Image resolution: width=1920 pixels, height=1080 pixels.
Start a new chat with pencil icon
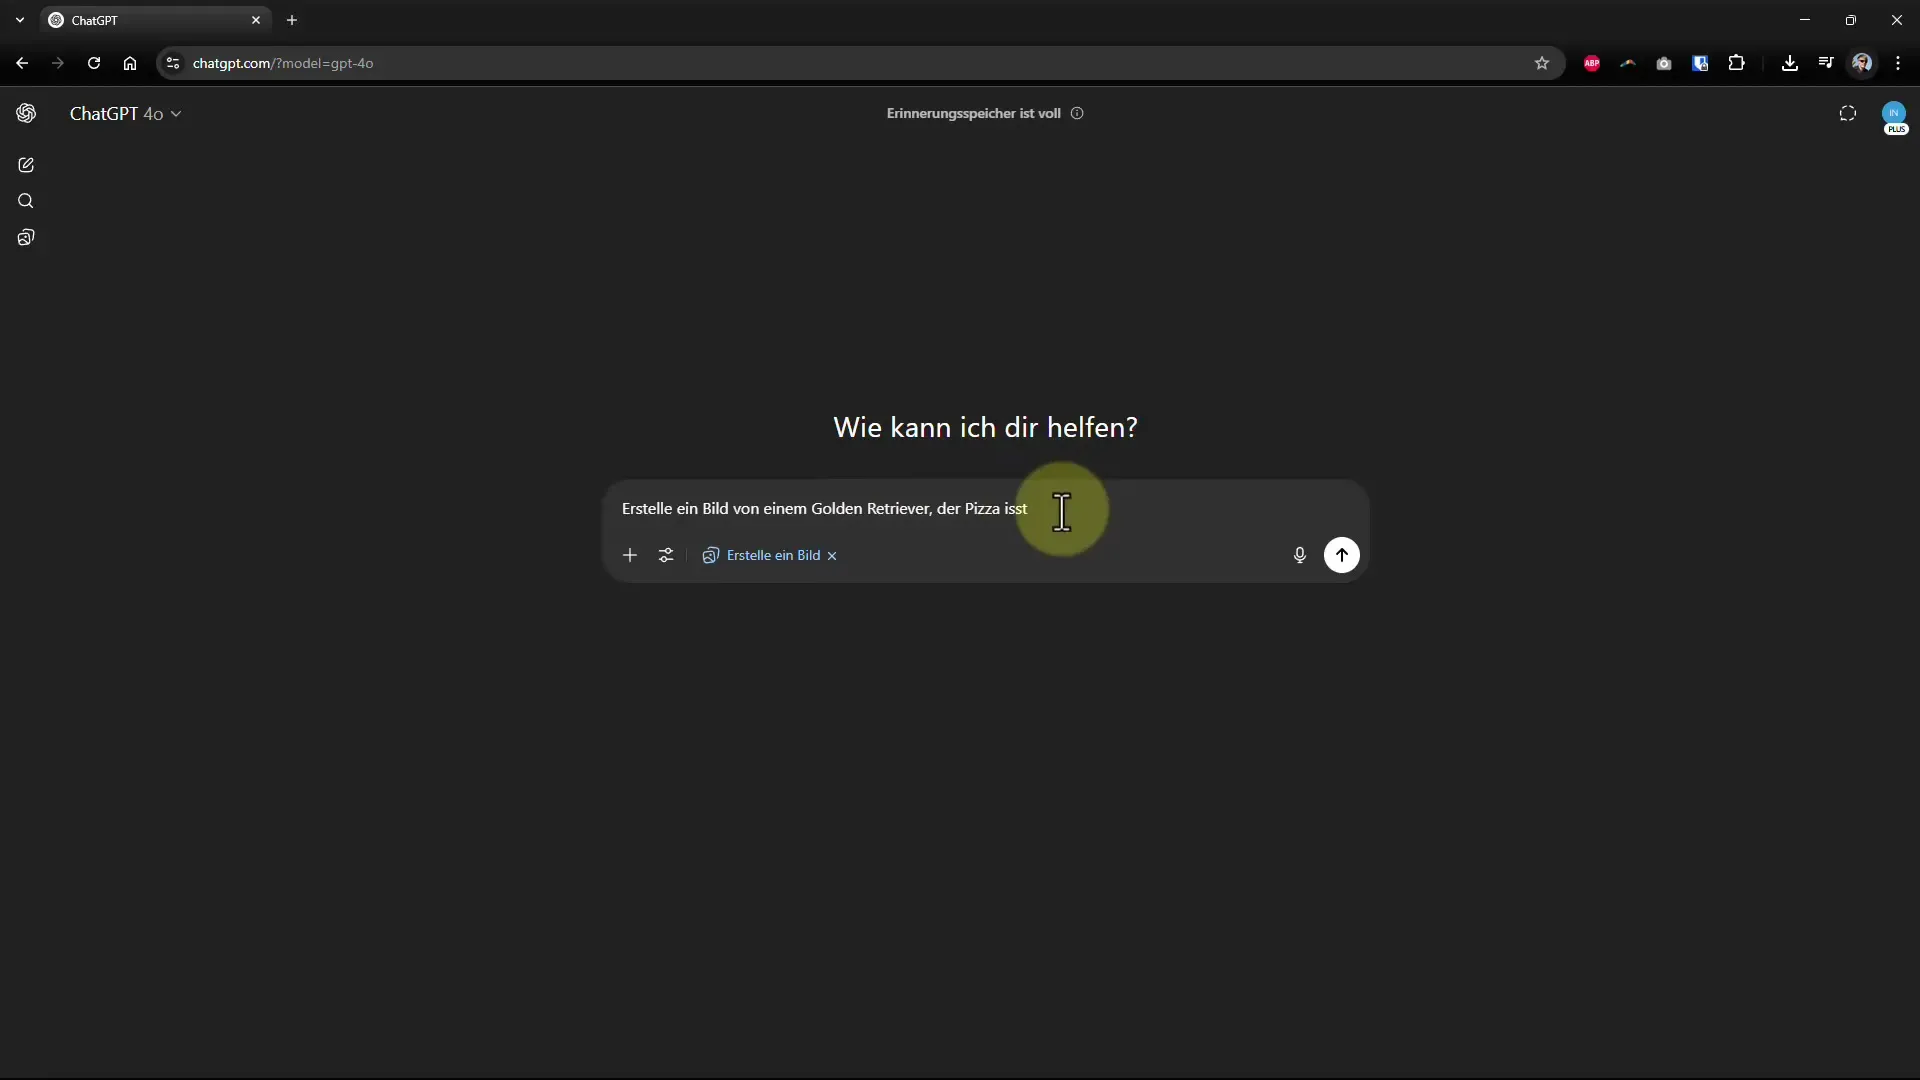coord(26,165)
